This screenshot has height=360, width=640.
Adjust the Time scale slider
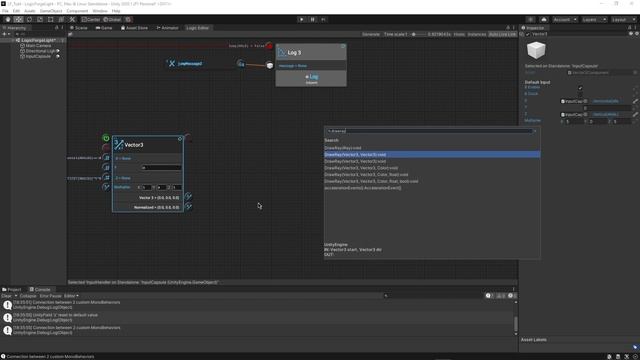(x=418, y=34)
